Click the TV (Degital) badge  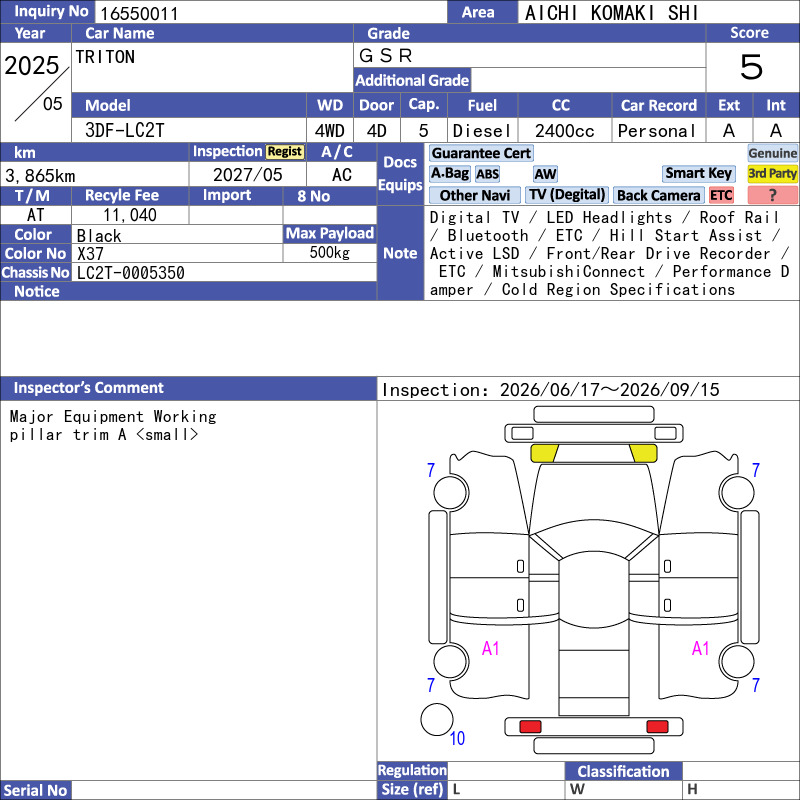(x=567, y=195)
